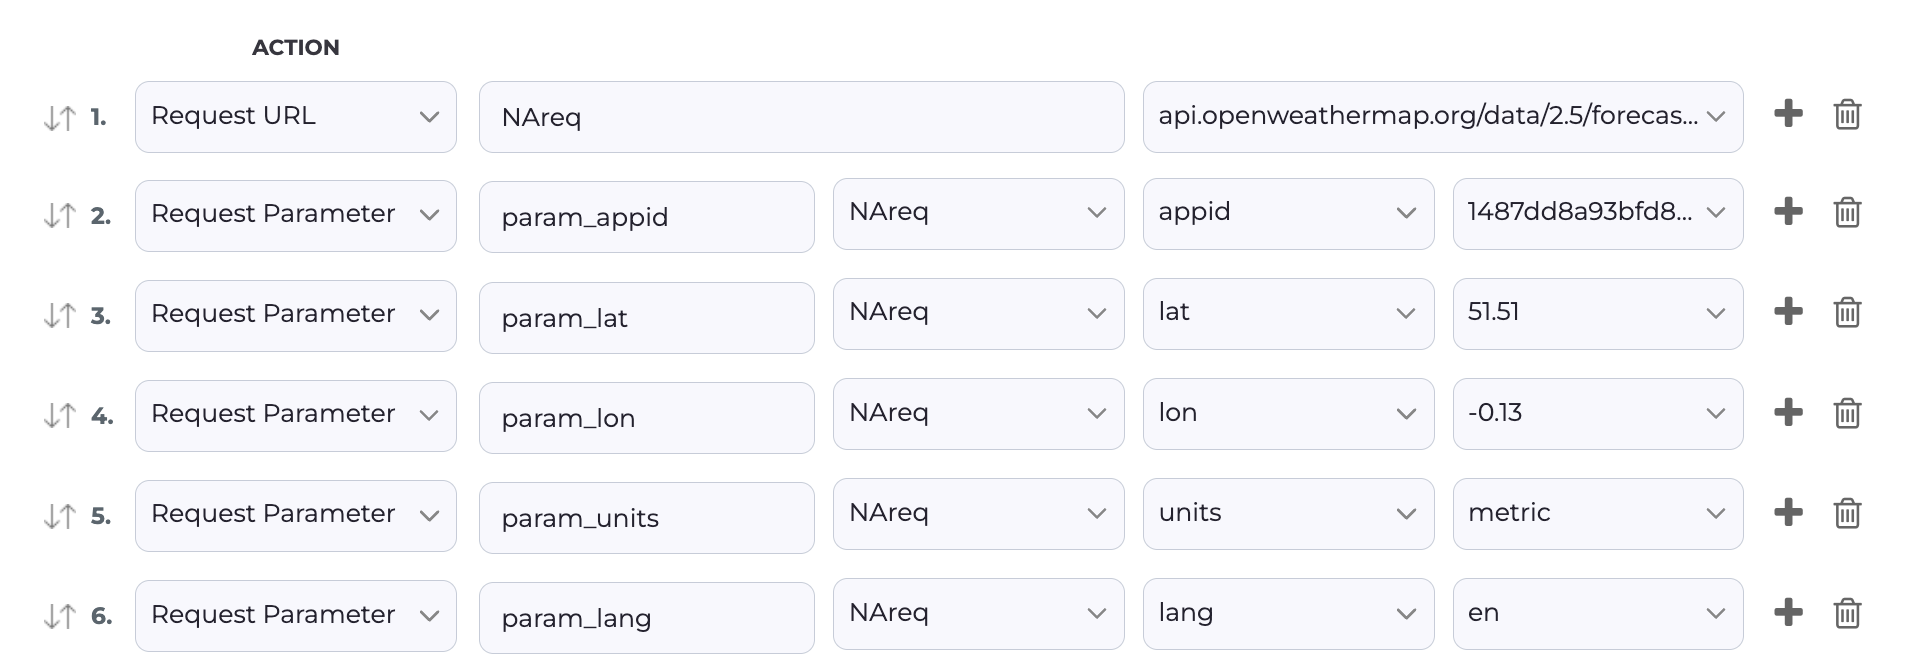This screenshot has width=1932, height=670.
Task: Click the reorder arrows on row 6
Action: pos(60,616)
